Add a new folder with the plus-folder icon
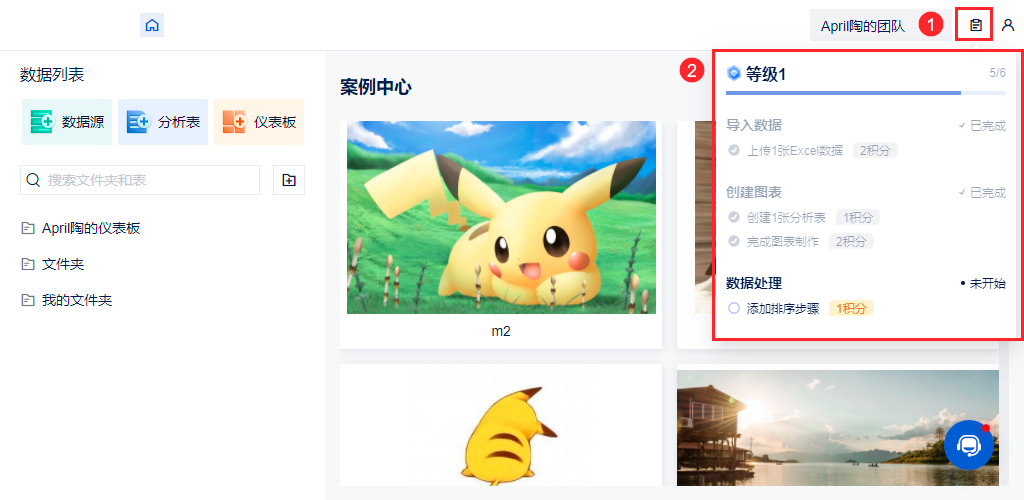The width and height of the screenshot is (1024, 500). click(x=289, y=180)
